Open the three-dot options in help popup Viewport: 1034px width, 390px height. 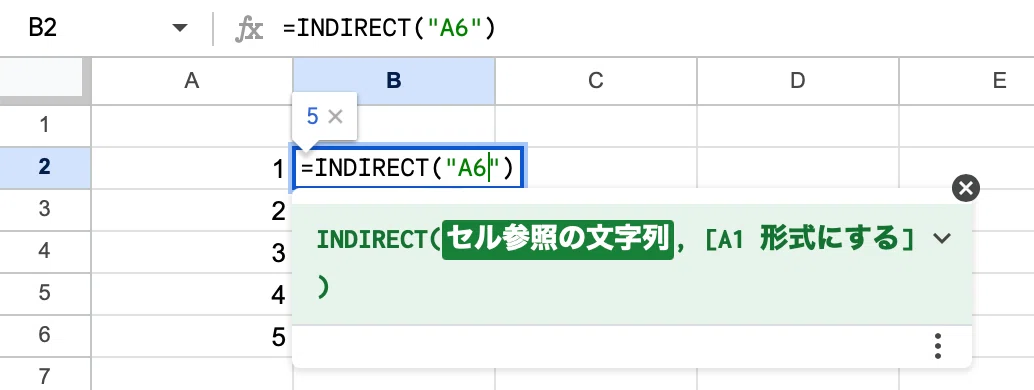coord(938,346)
